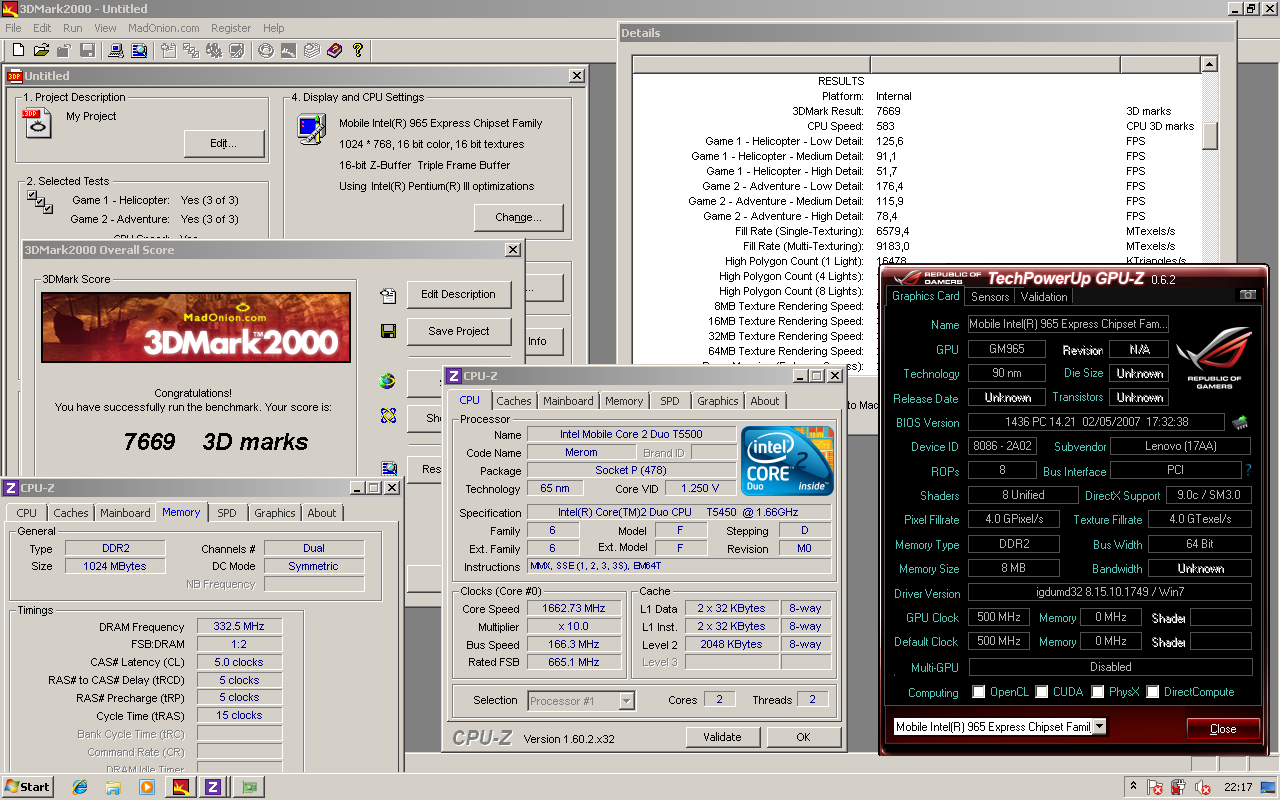Image resolution: width=1280 pixels, height=800 pixels.
Task: Switch to CPU-Z taskbar button
Action: click(x=213, y=787)
